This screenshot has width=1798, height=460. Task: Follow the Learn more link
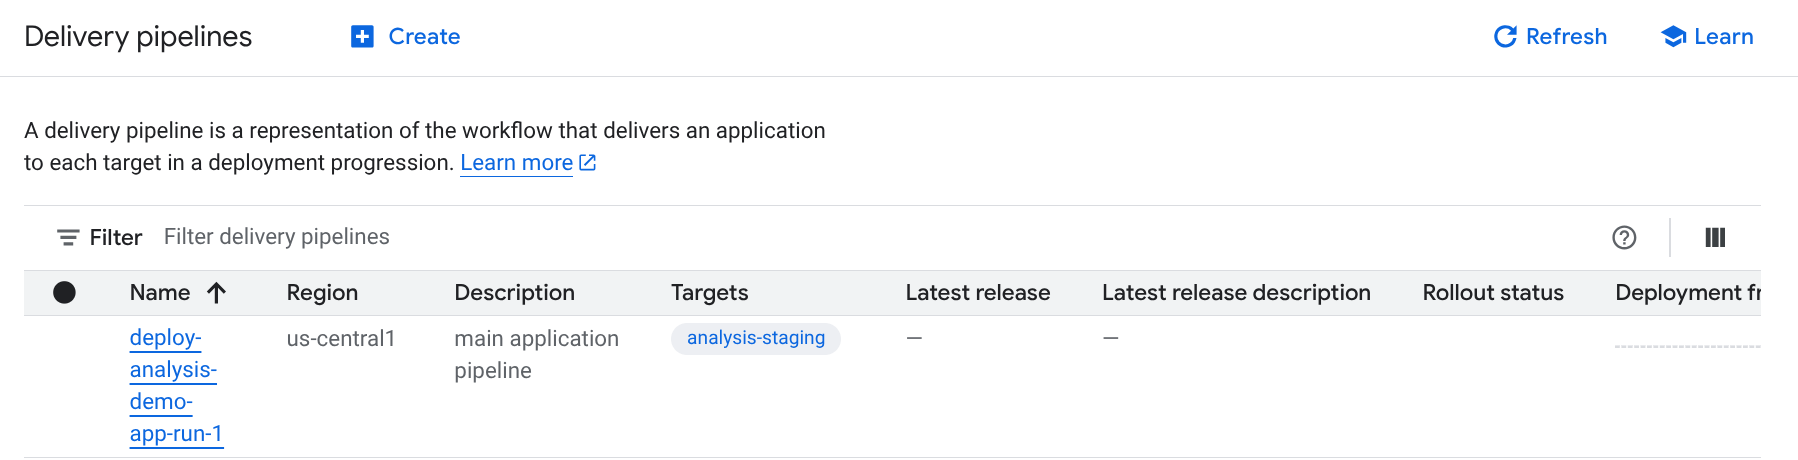click(516, 162)
